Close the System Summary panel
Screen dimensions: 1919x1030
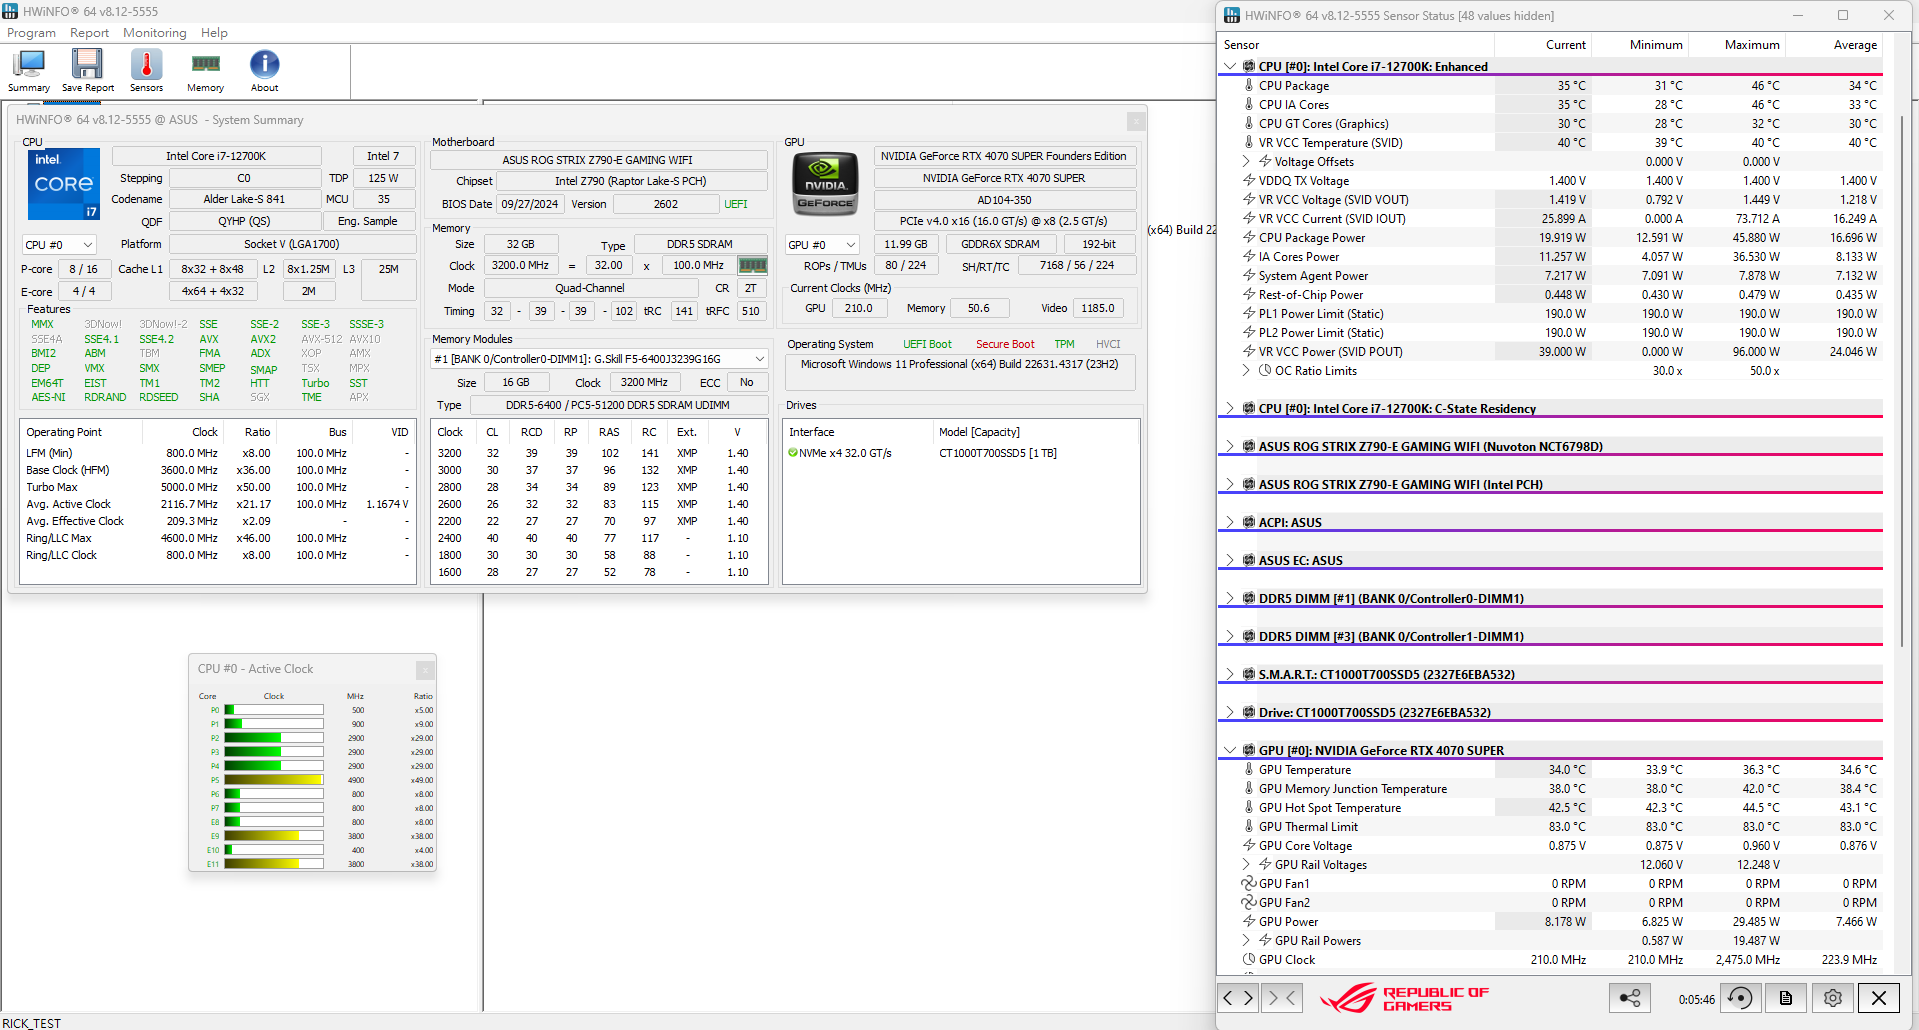[x=1136, y=121]
